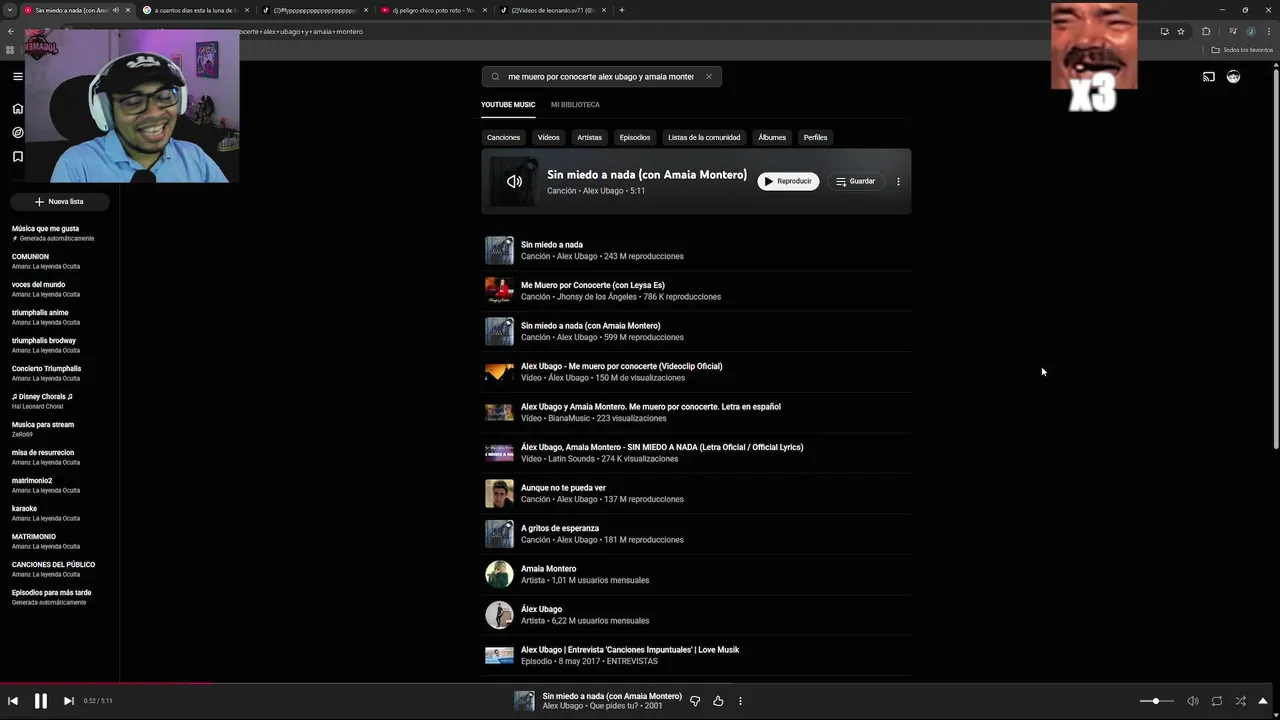Play Aunque no te pueda ver

pos(697,493)
